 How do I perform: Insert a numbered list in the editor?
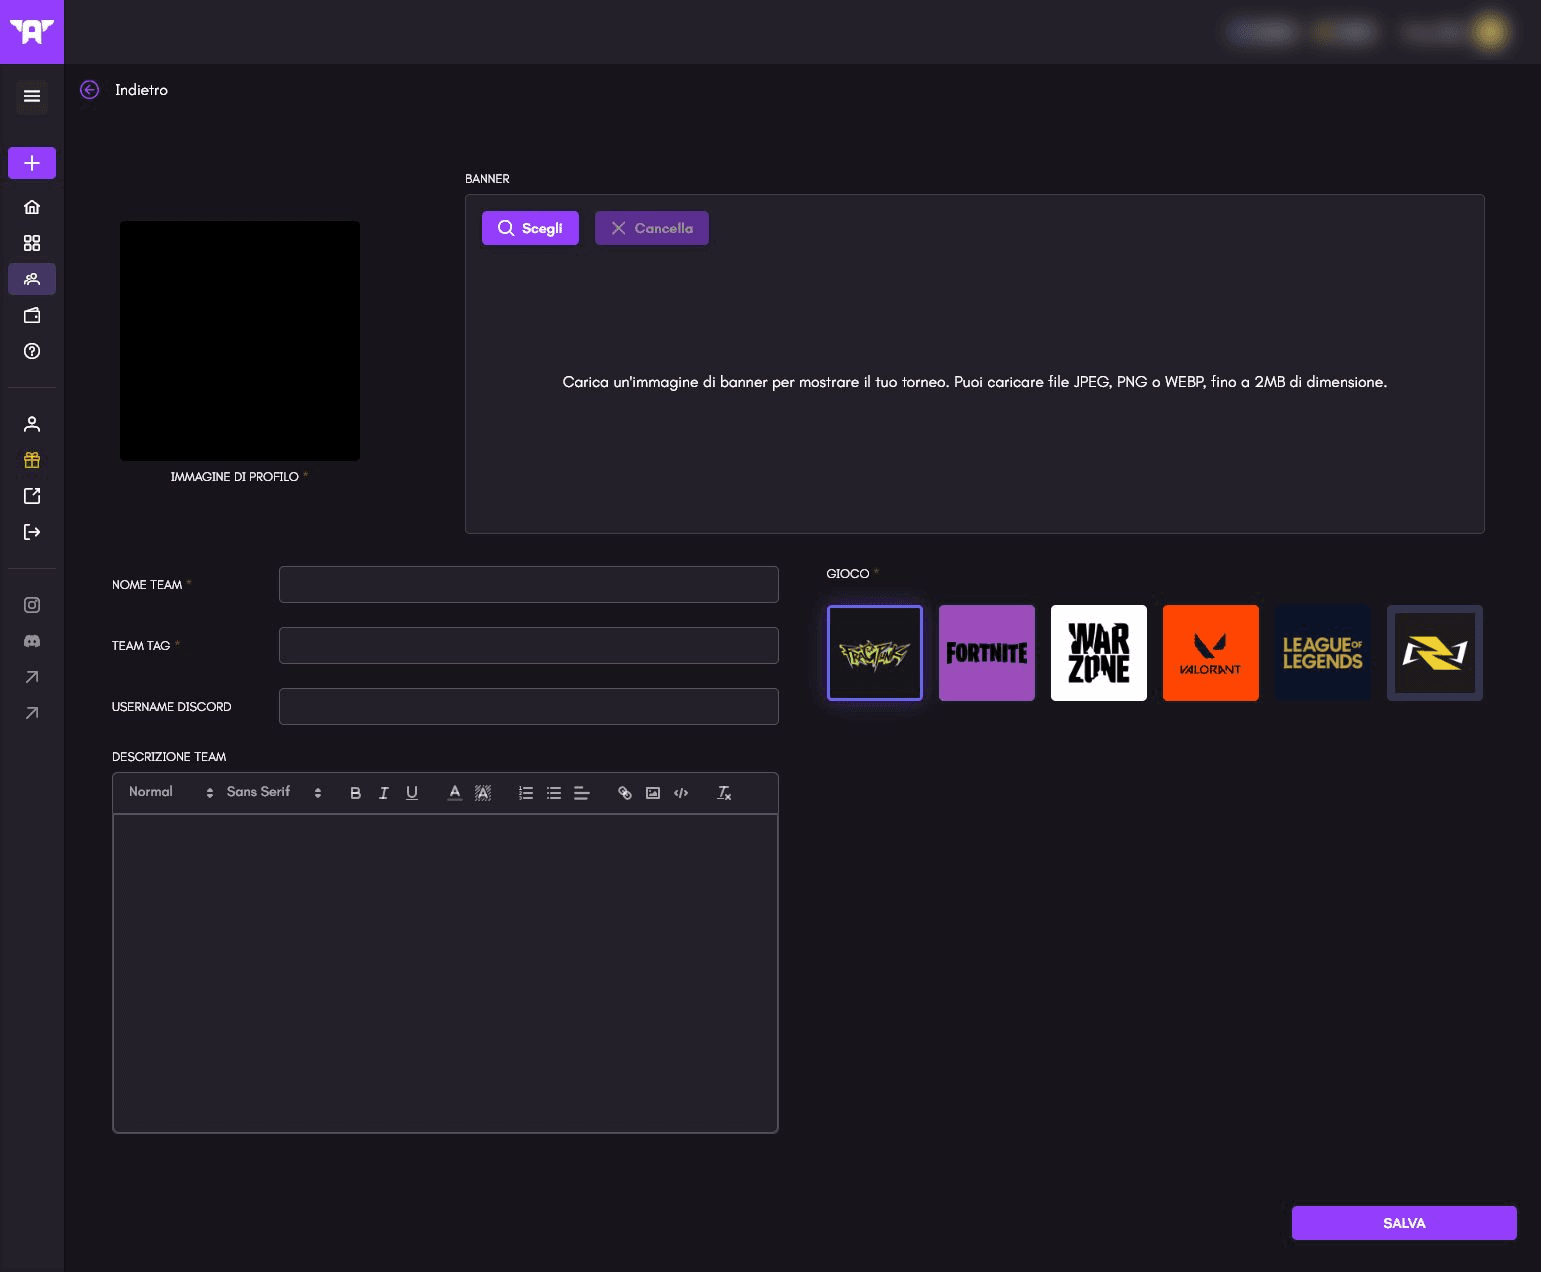[x=526, y=793]
